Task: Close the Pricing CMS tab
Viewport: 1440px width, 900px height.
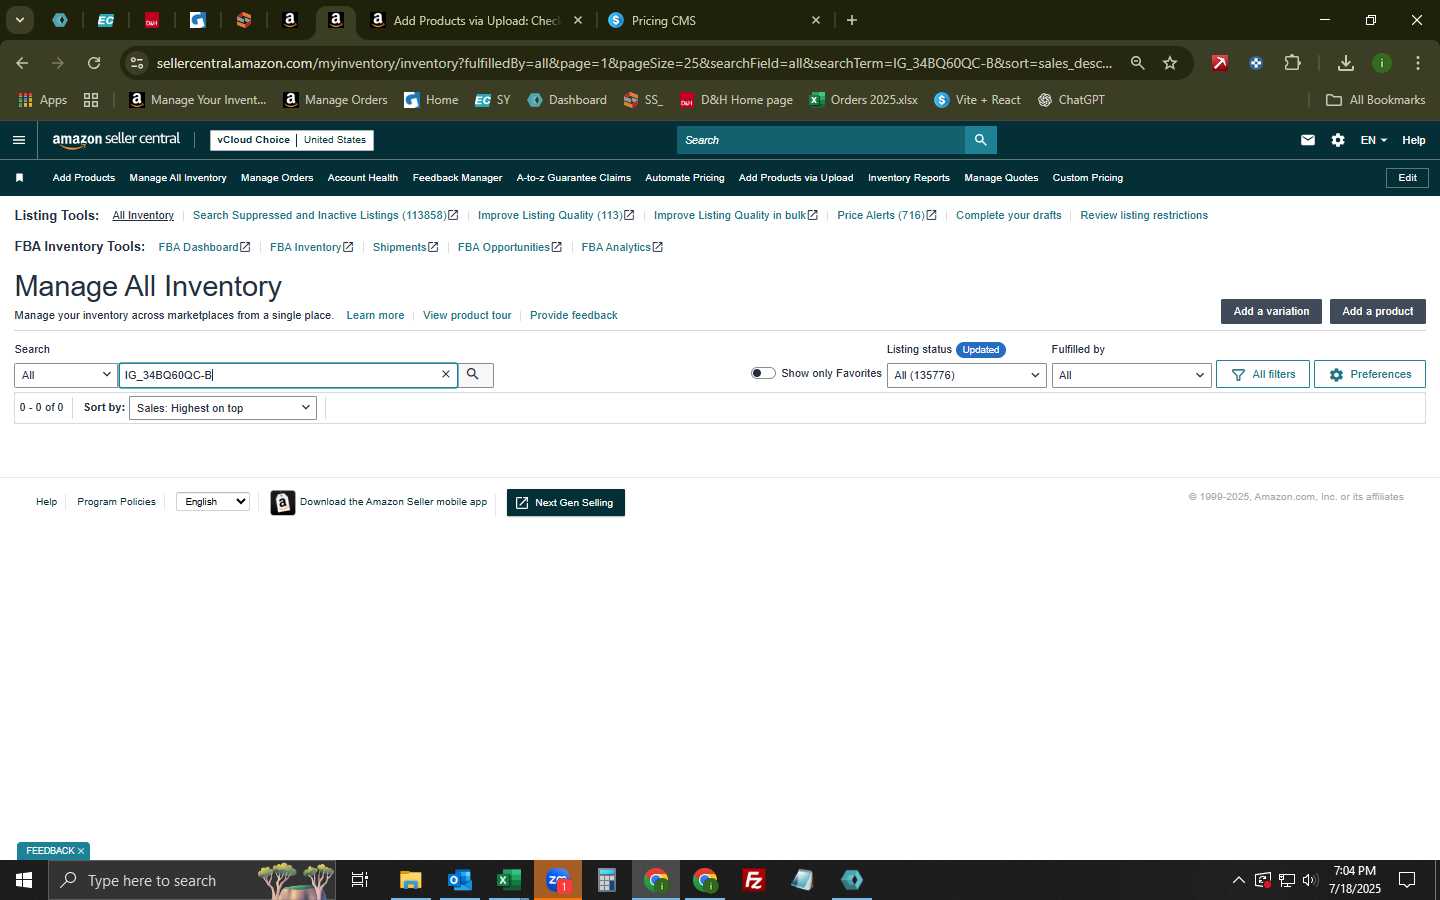Action: [x=816, y=20]
